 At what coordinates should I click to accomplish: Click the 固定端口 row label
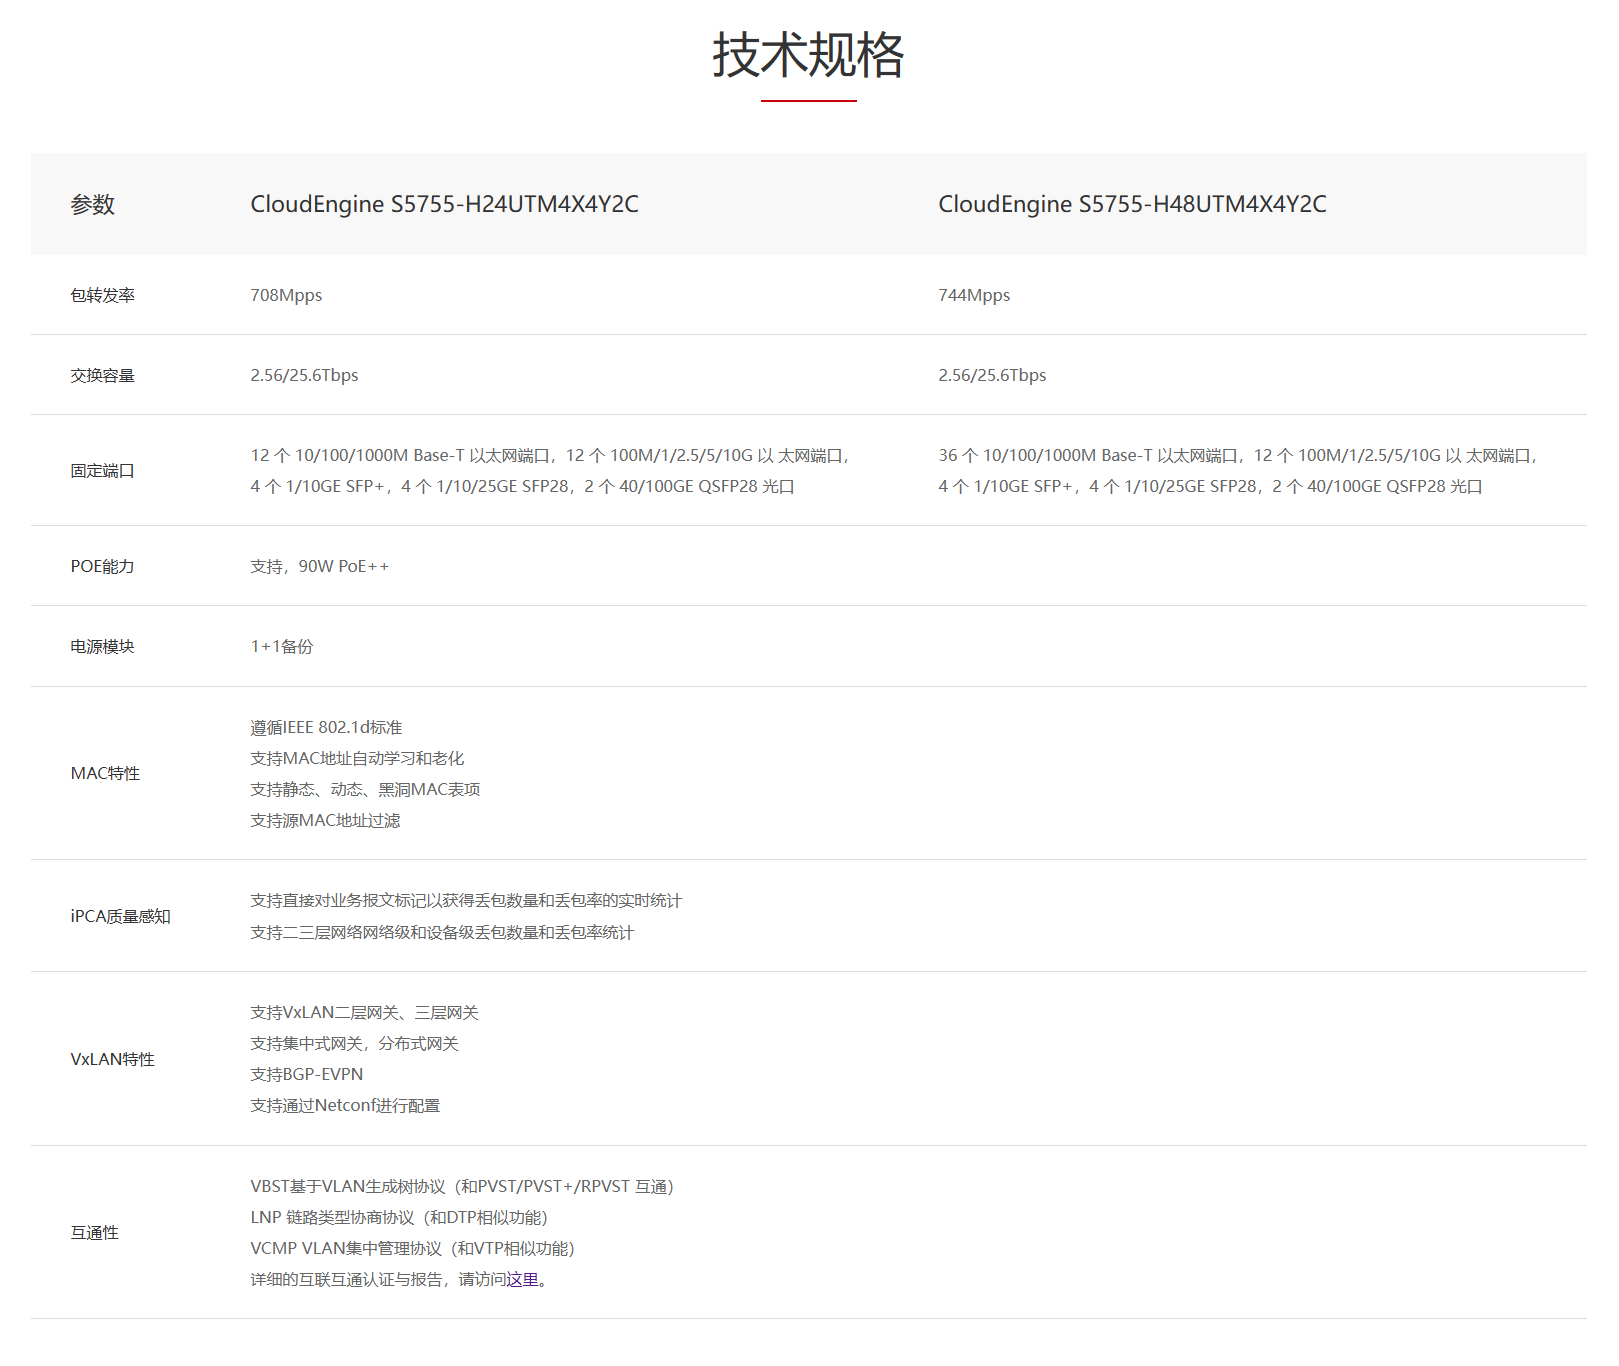tap(102, 471)
